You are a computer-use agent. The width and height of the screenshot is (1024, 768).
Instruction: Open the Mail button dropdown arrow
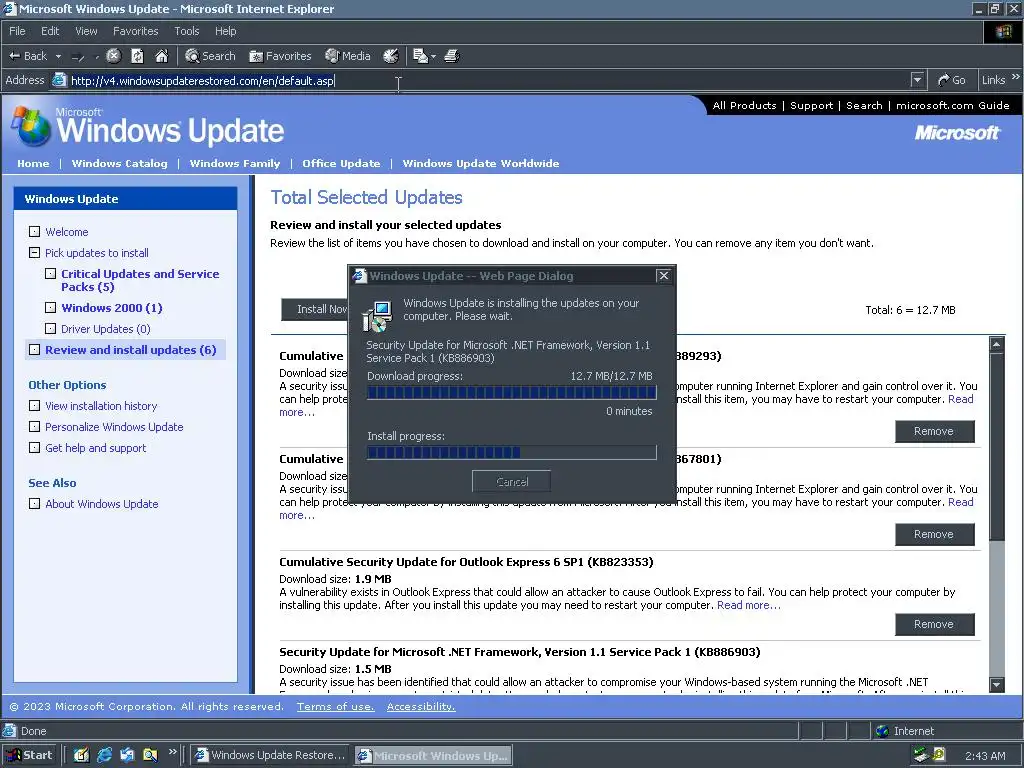point(433,57)
